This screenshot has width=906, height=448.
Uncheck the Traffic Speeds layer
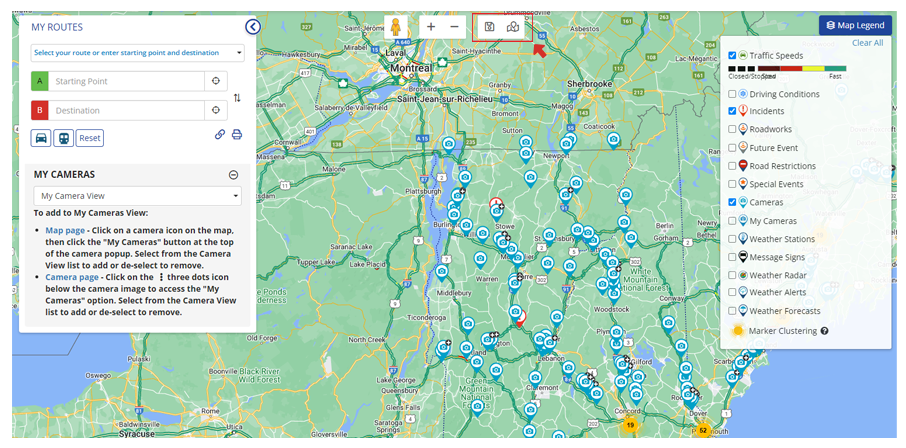pos(733,56)
